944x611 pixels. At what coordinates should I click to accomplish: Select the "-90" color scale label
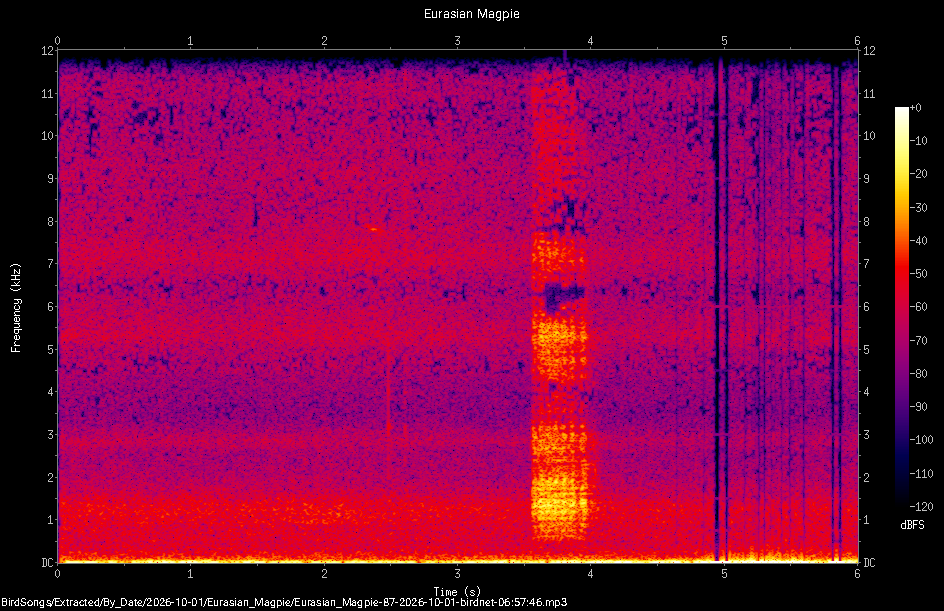(x=918, y=407)
